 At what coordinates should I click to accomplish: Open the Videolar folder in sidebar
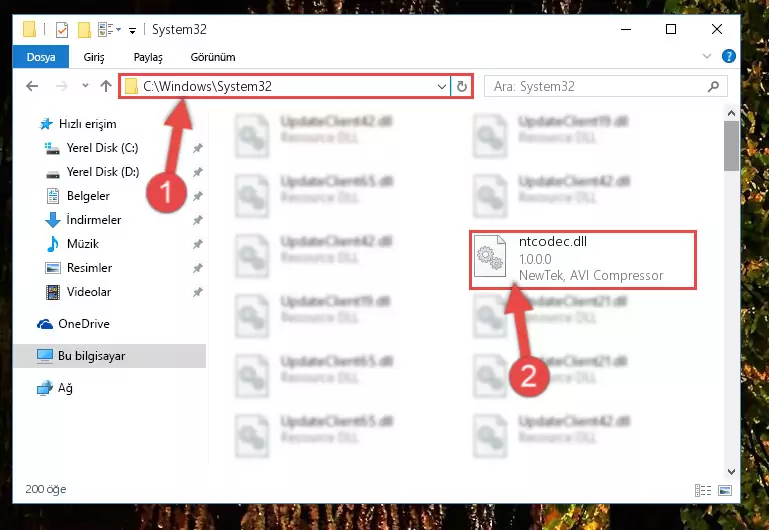tap(88, 292)
